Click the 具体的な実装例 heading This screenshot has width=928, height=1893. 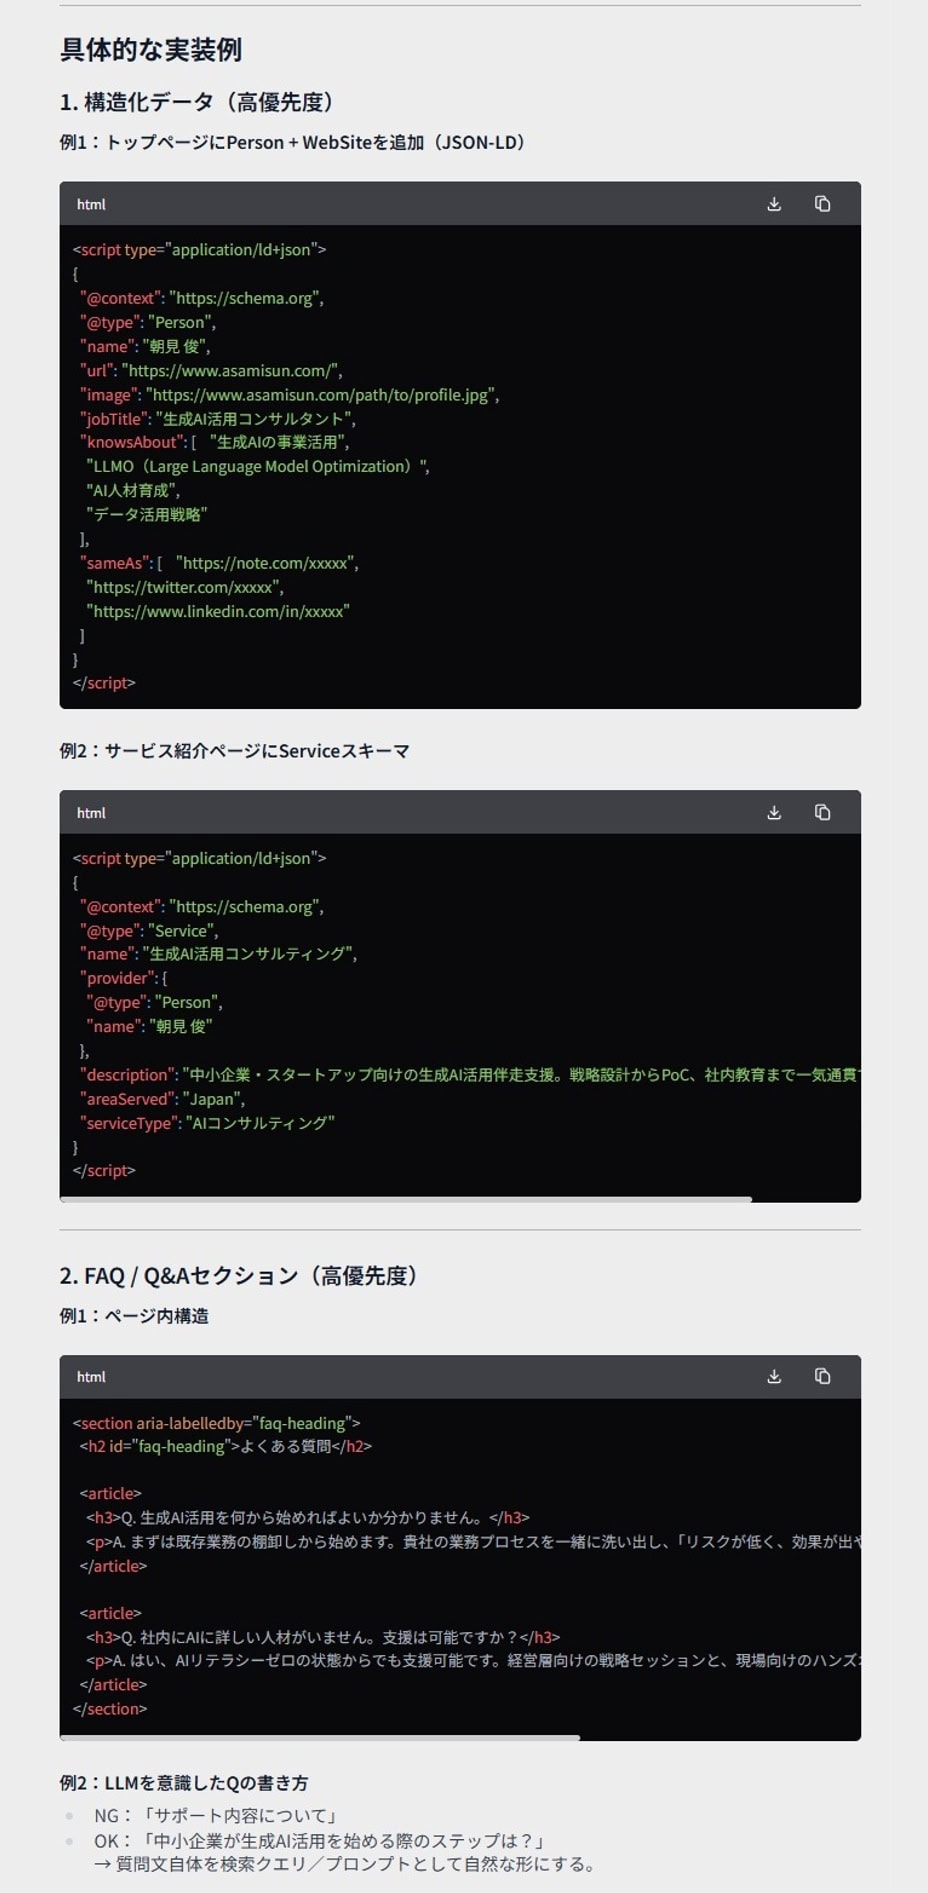click(151, 49)
